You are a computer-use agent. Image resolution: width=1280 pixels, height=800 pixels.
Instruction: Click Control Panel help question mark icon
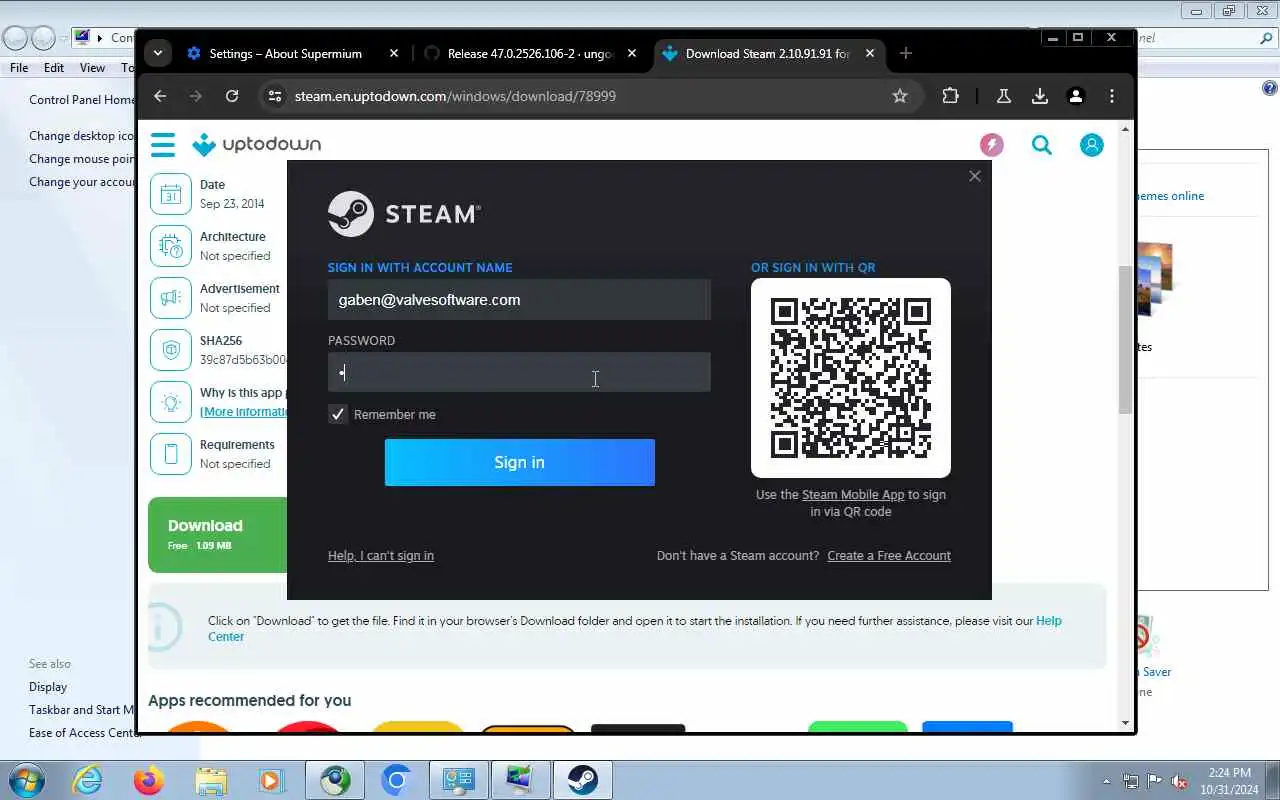(x=1270, y=88)
